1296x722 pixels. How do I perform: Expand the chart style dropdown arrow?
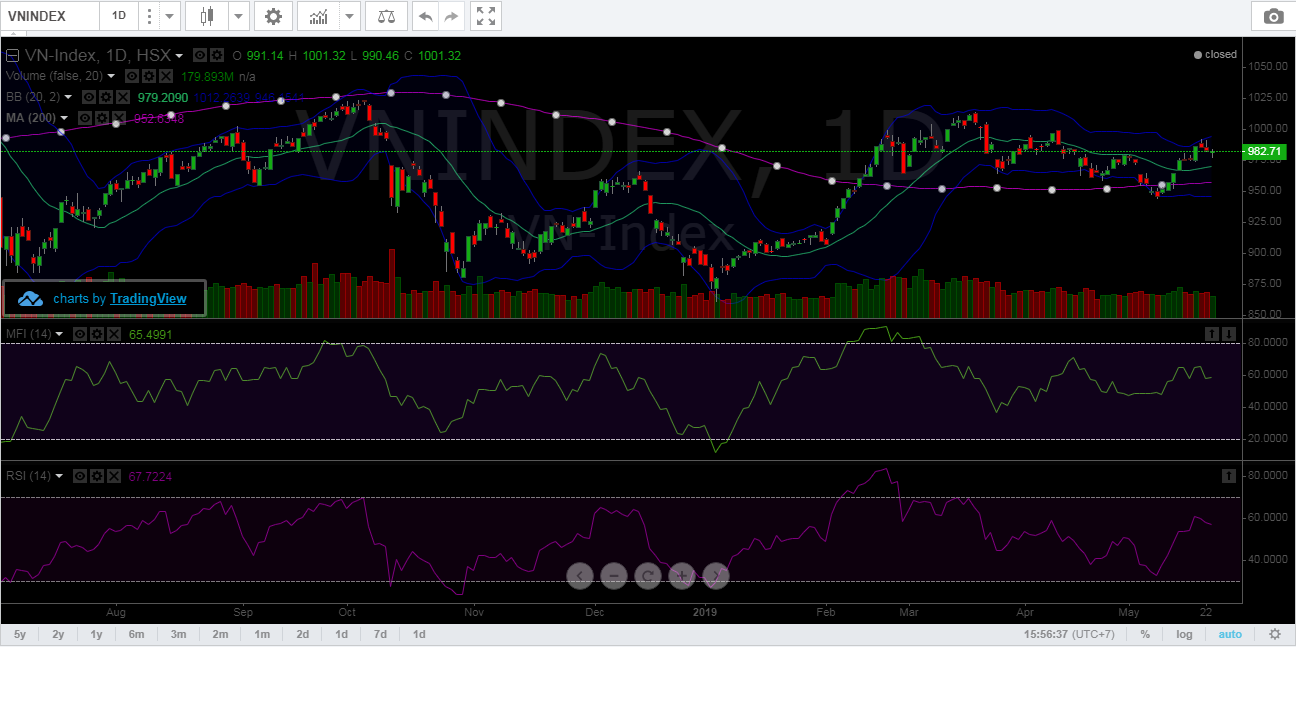tap(238, 16)
